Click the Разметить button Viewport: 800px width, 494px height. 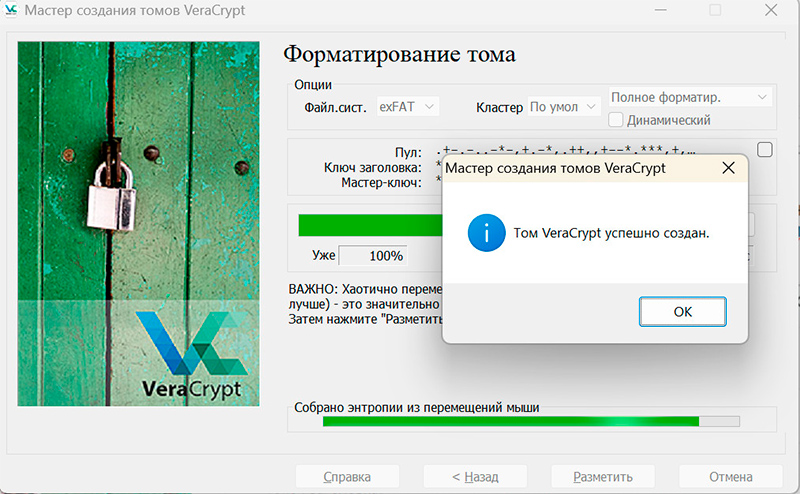pos(603,477)
